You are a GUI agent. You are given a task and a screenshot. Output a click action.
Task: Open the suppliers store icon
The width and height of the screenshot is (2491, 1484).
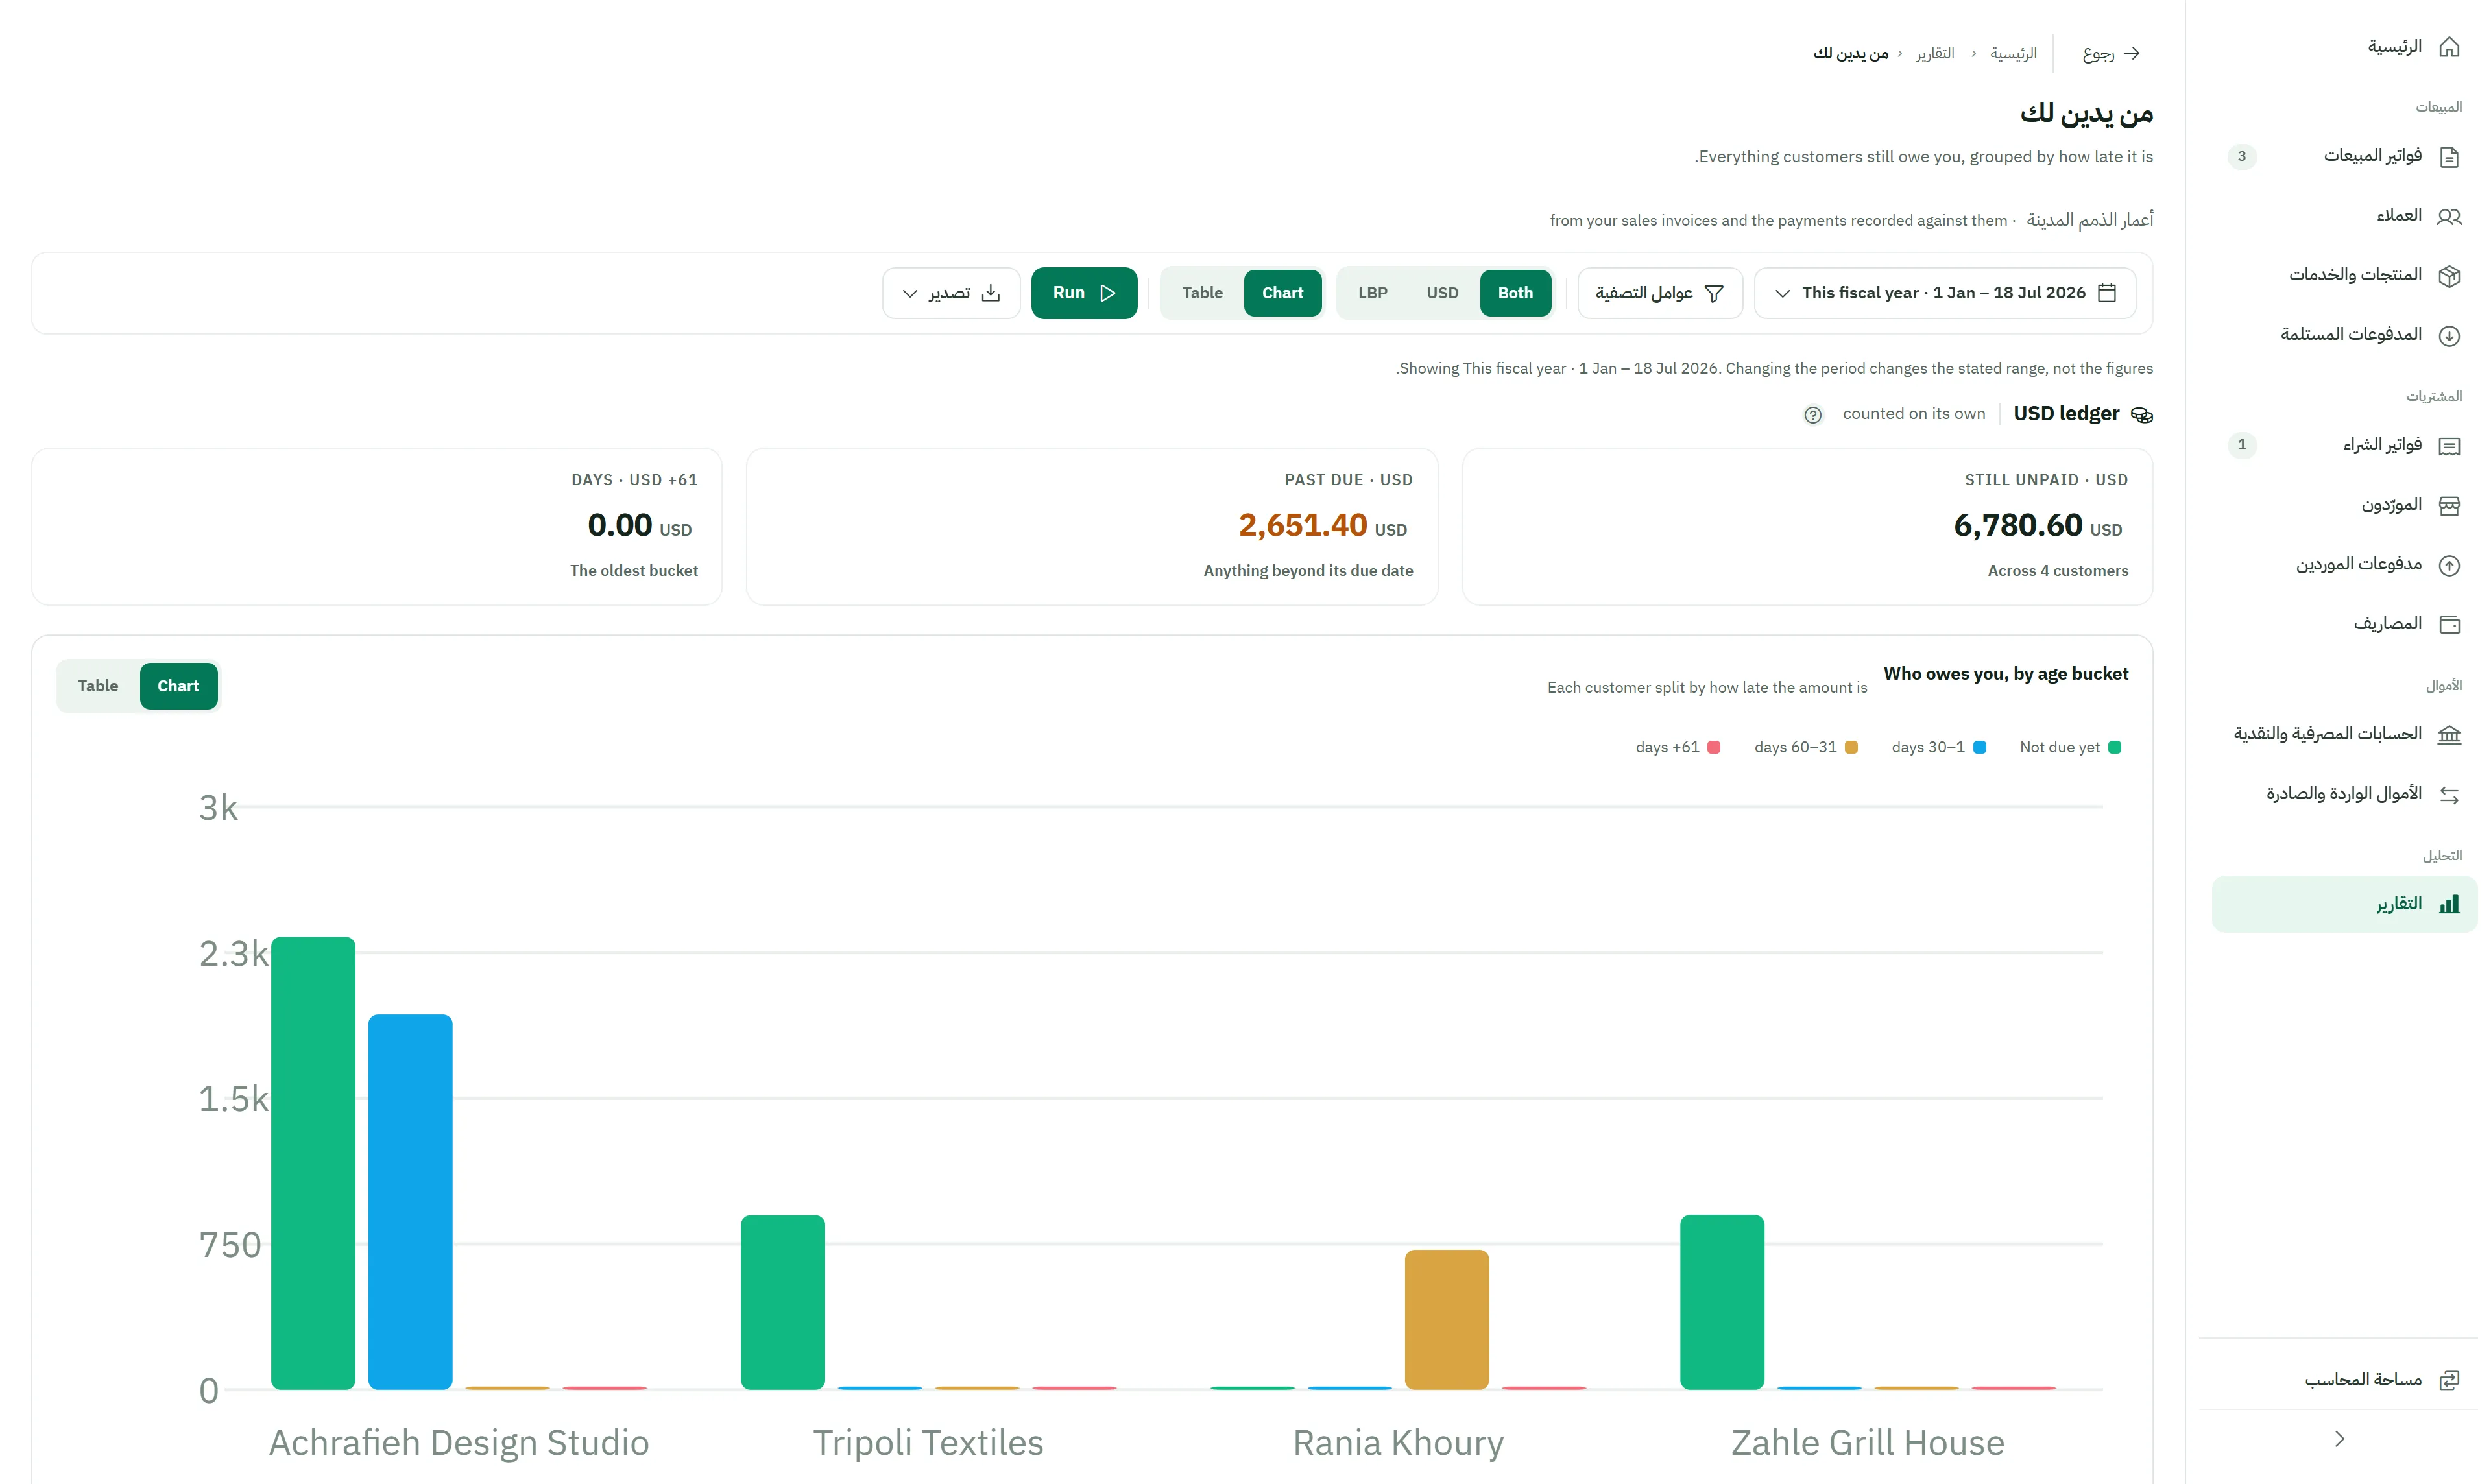point(2448,505)
